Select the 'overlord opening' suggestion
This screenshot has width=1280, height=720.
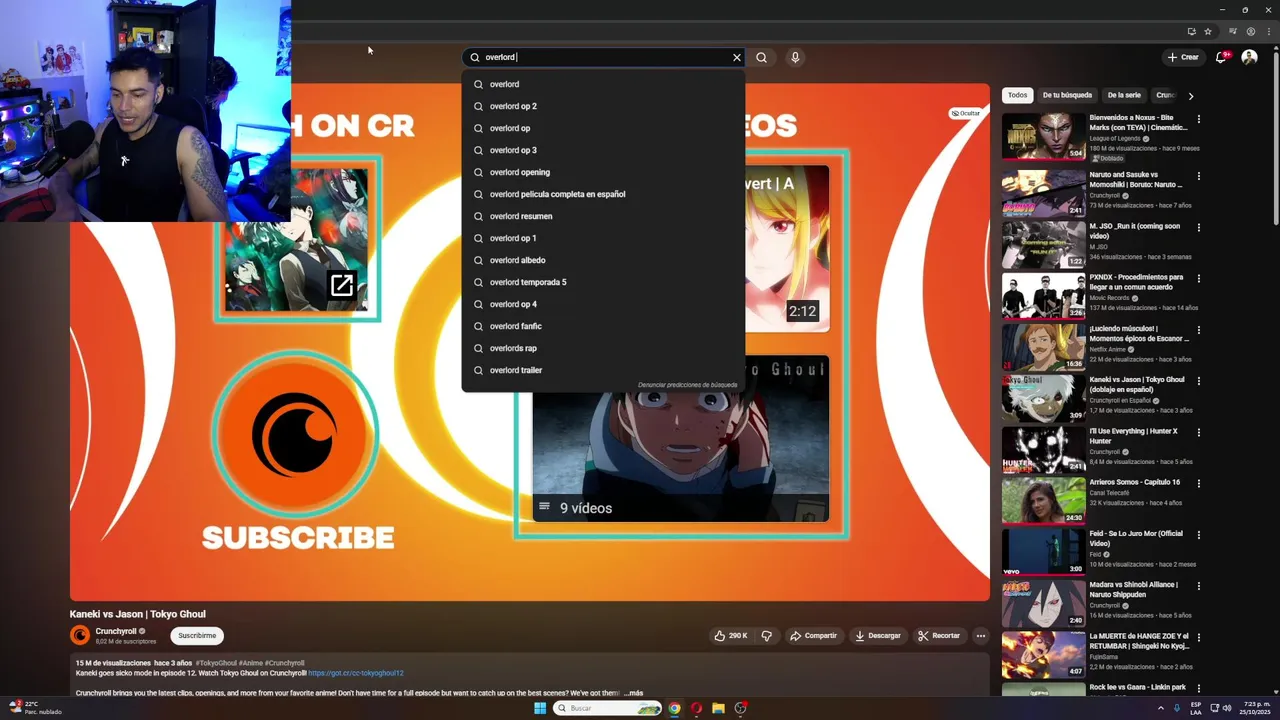click(603, 172)
